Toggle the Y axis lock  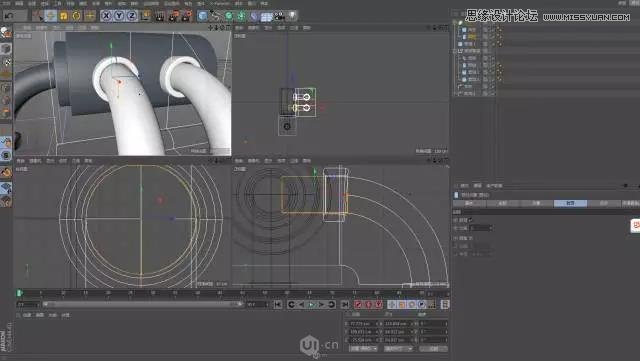119,16
